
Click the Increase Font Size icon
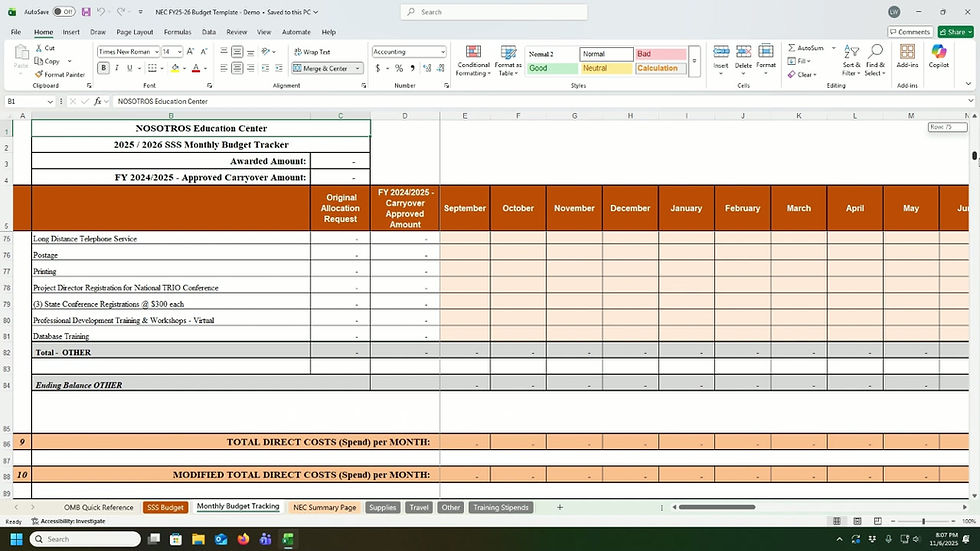click(190, 52)
